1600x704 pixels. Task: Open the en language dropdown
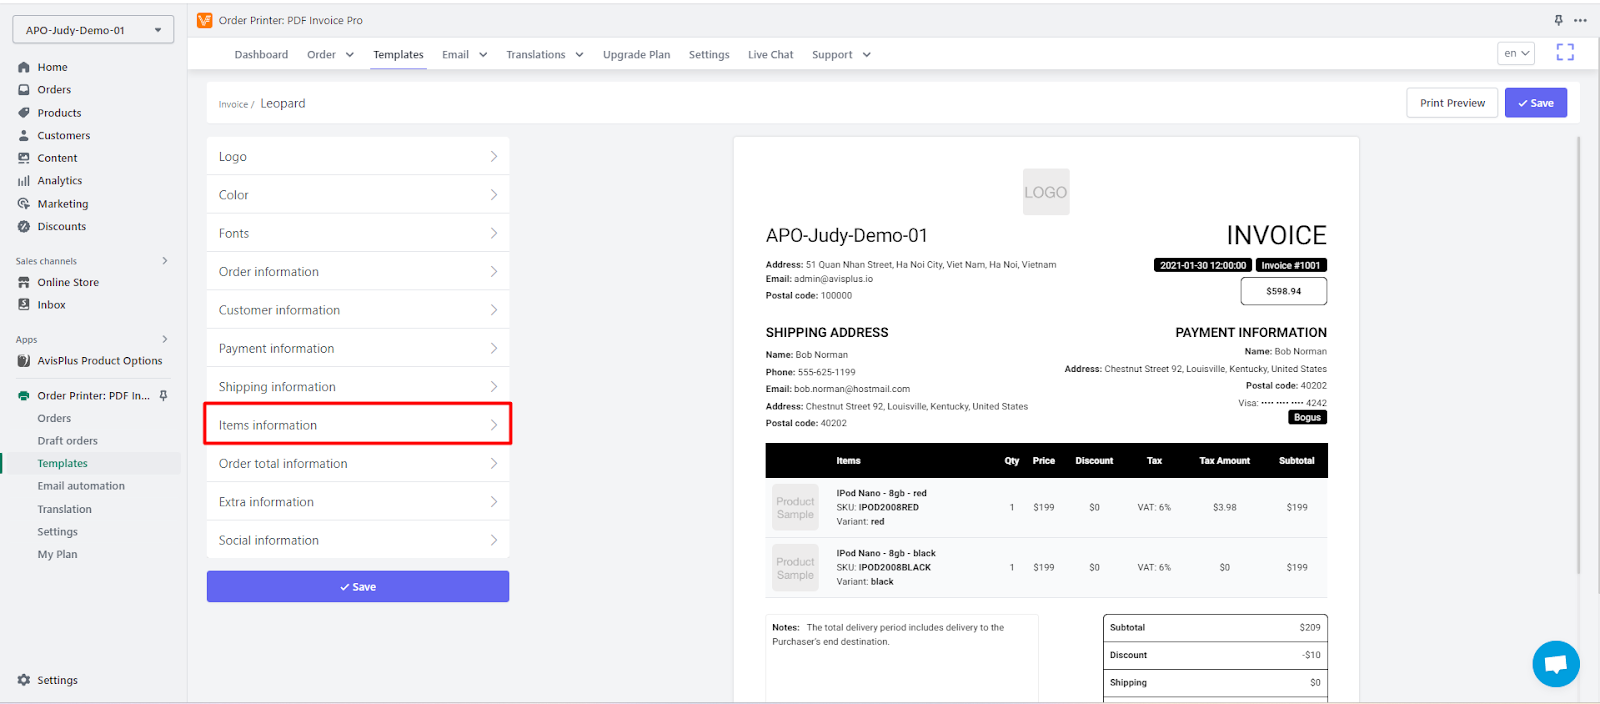point(1516,54)
